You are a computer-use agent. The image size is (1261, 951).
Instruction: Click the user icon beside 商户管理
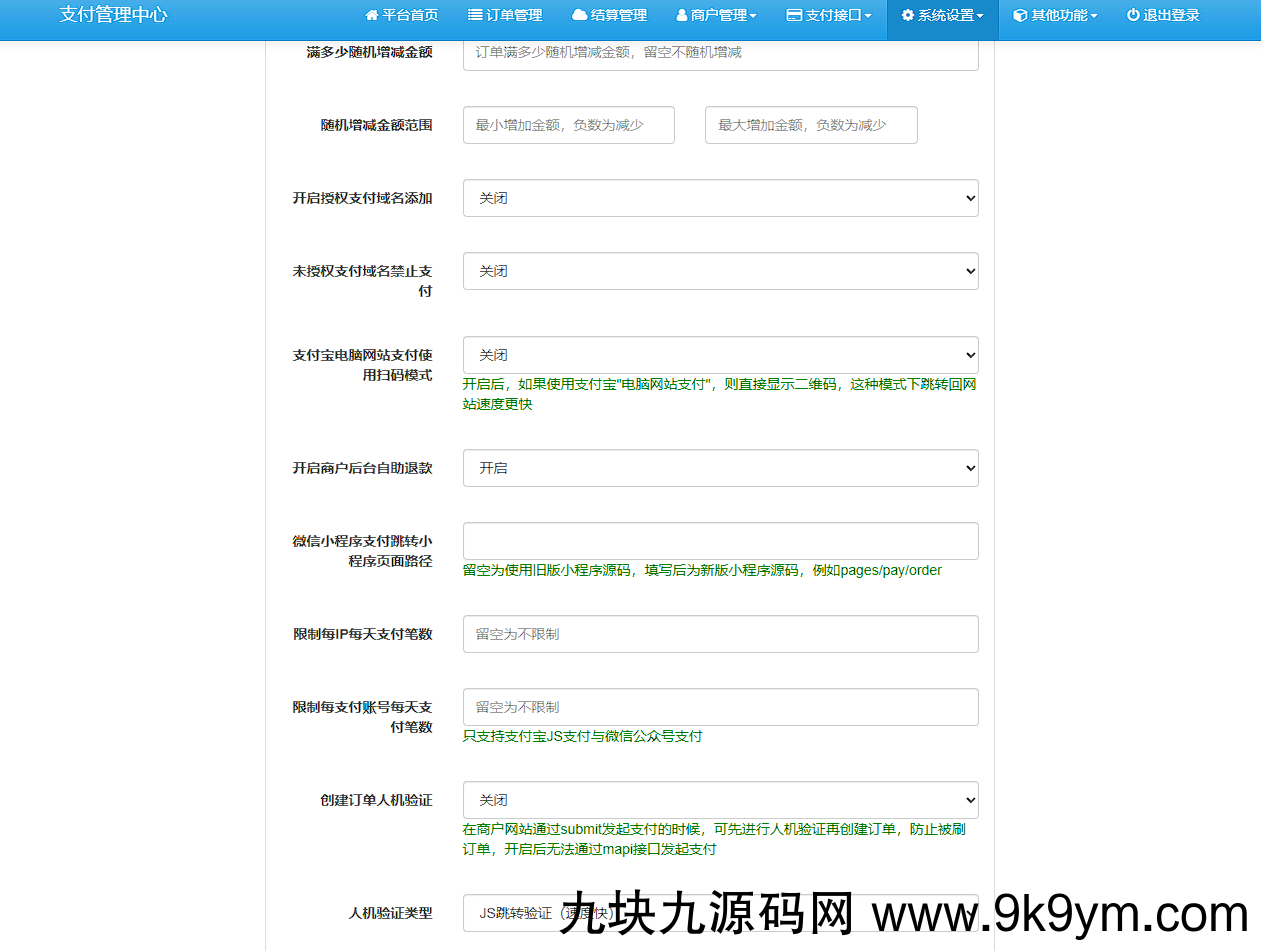[x=682, y=16]
